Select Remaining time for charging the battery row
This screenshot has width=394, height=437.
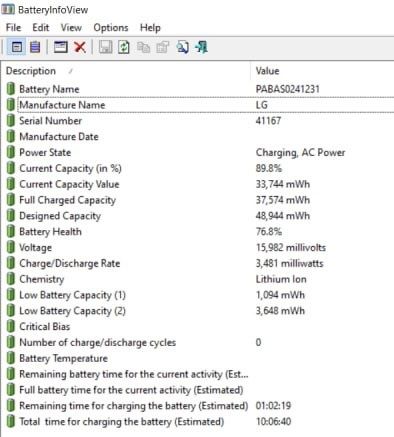(199, 406)
